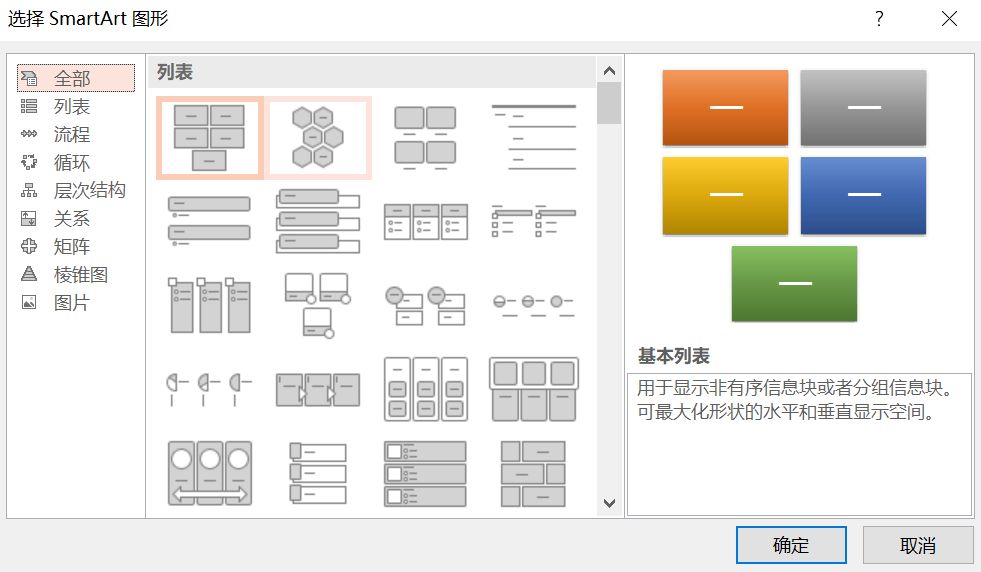Click the gallery scrollbar up arrow

(609, 71)
